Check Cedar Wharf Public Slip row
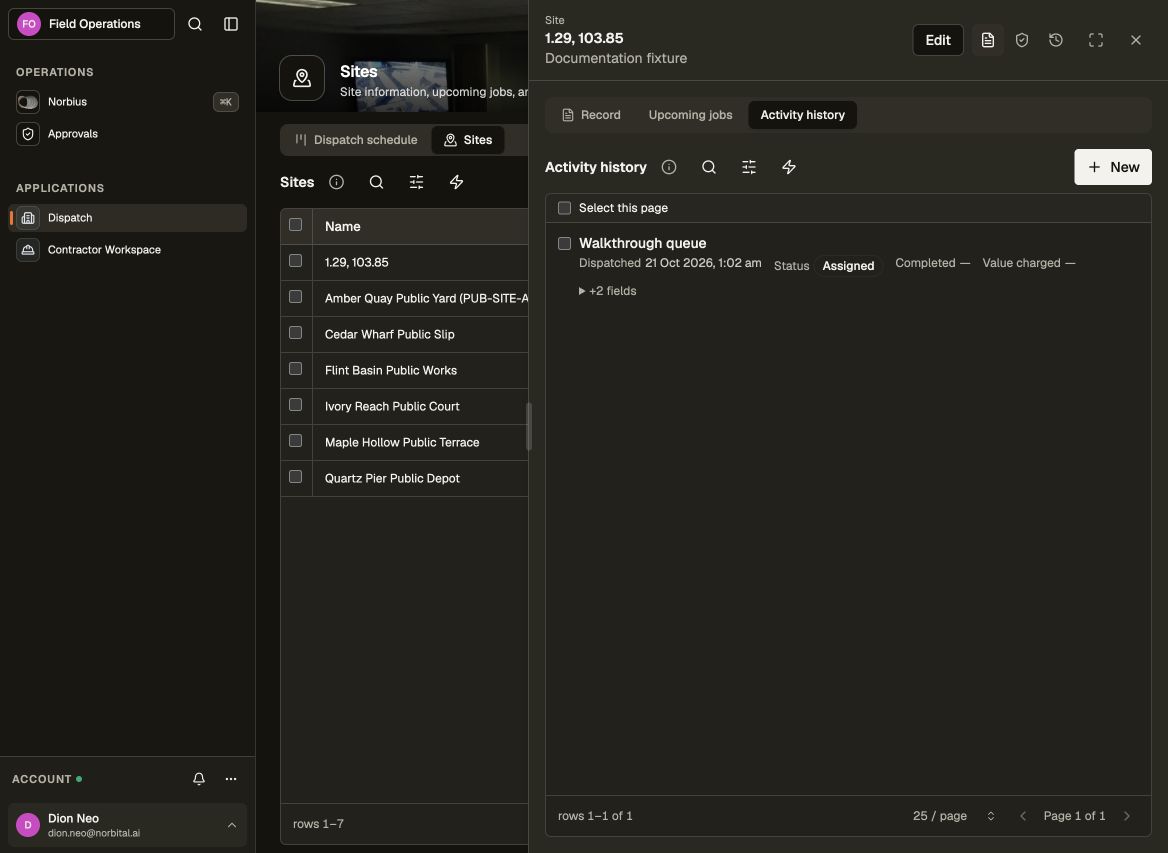1168x853 pixels. click(296, 333)
